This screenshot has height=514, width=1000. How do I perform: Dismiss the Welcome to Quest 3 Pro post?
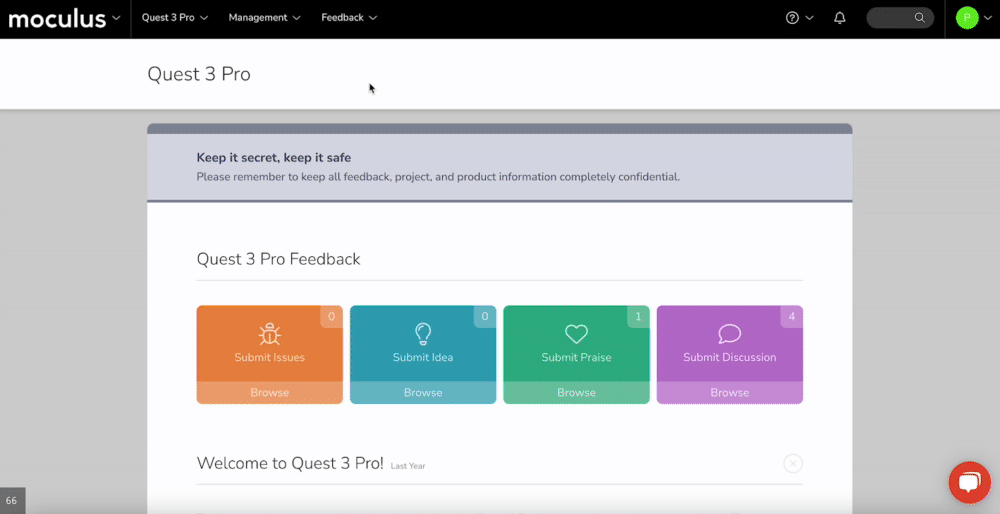(x=793, y=463)
